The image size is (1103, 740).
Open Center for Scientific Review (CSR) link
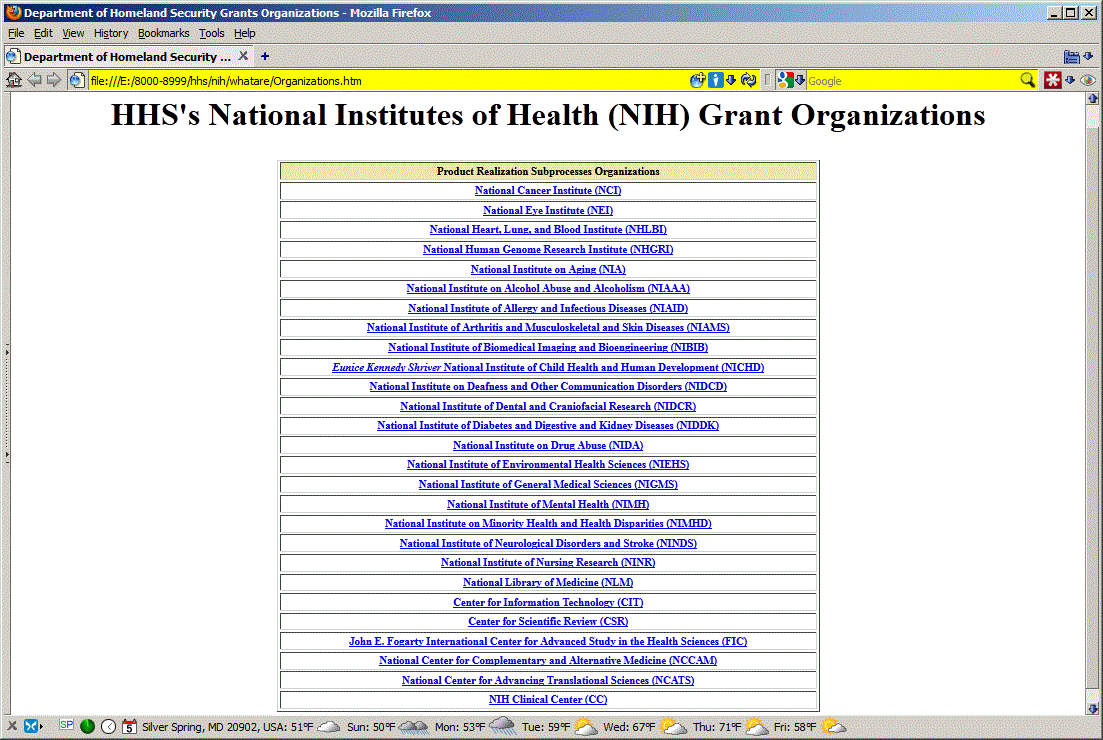click(x=548, y=622)
